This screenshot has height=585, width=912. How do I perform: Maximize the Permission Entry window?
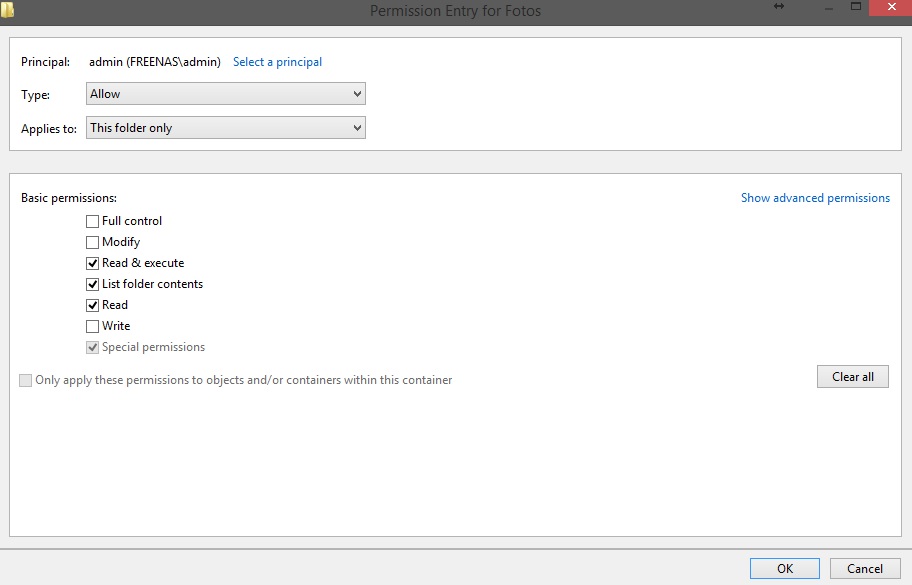coord(856,6)
